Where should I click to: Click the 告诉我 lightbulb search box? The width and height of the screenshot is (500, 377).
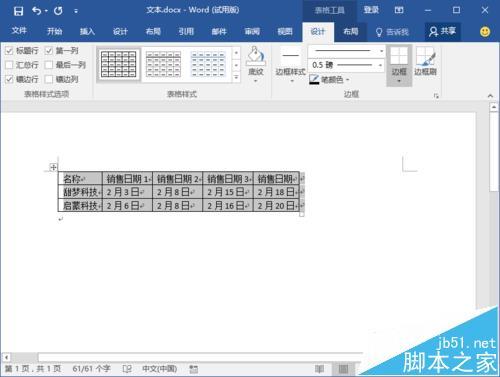coord(392,32)
